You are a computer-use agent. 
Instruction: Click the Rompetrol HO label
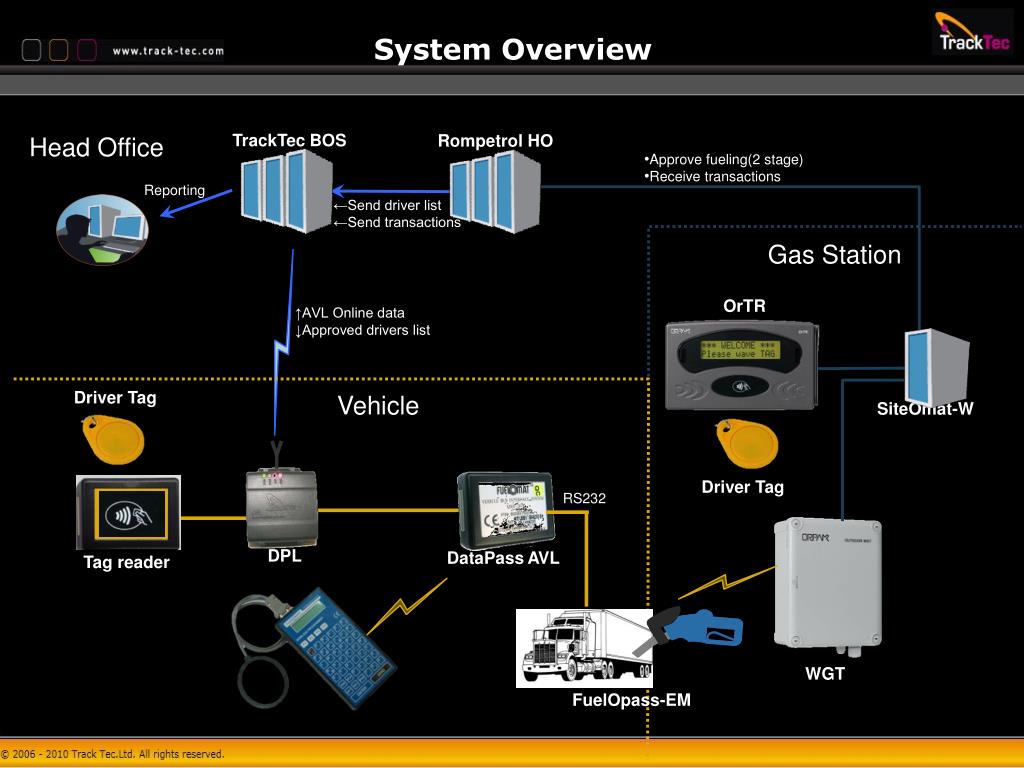coord(495,141)
